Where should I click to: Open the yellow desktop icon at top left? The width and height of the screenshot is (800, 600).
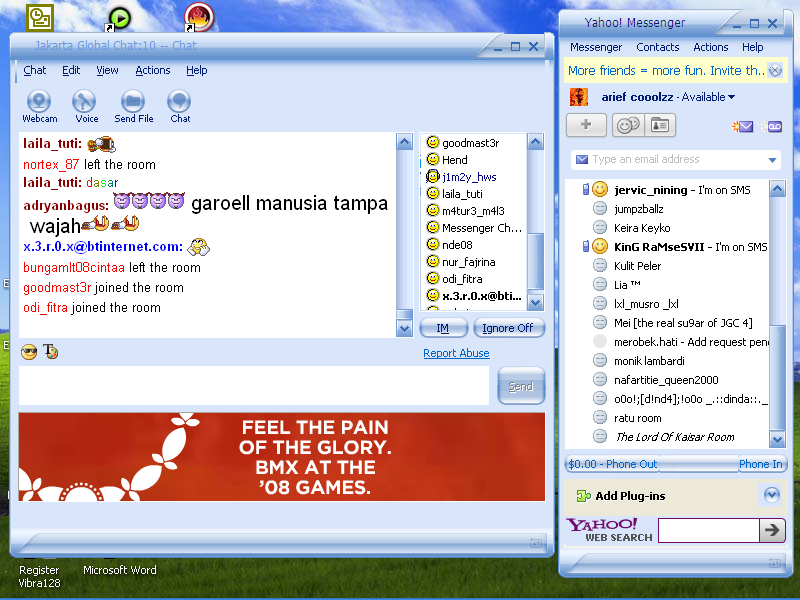pos(40,18)
